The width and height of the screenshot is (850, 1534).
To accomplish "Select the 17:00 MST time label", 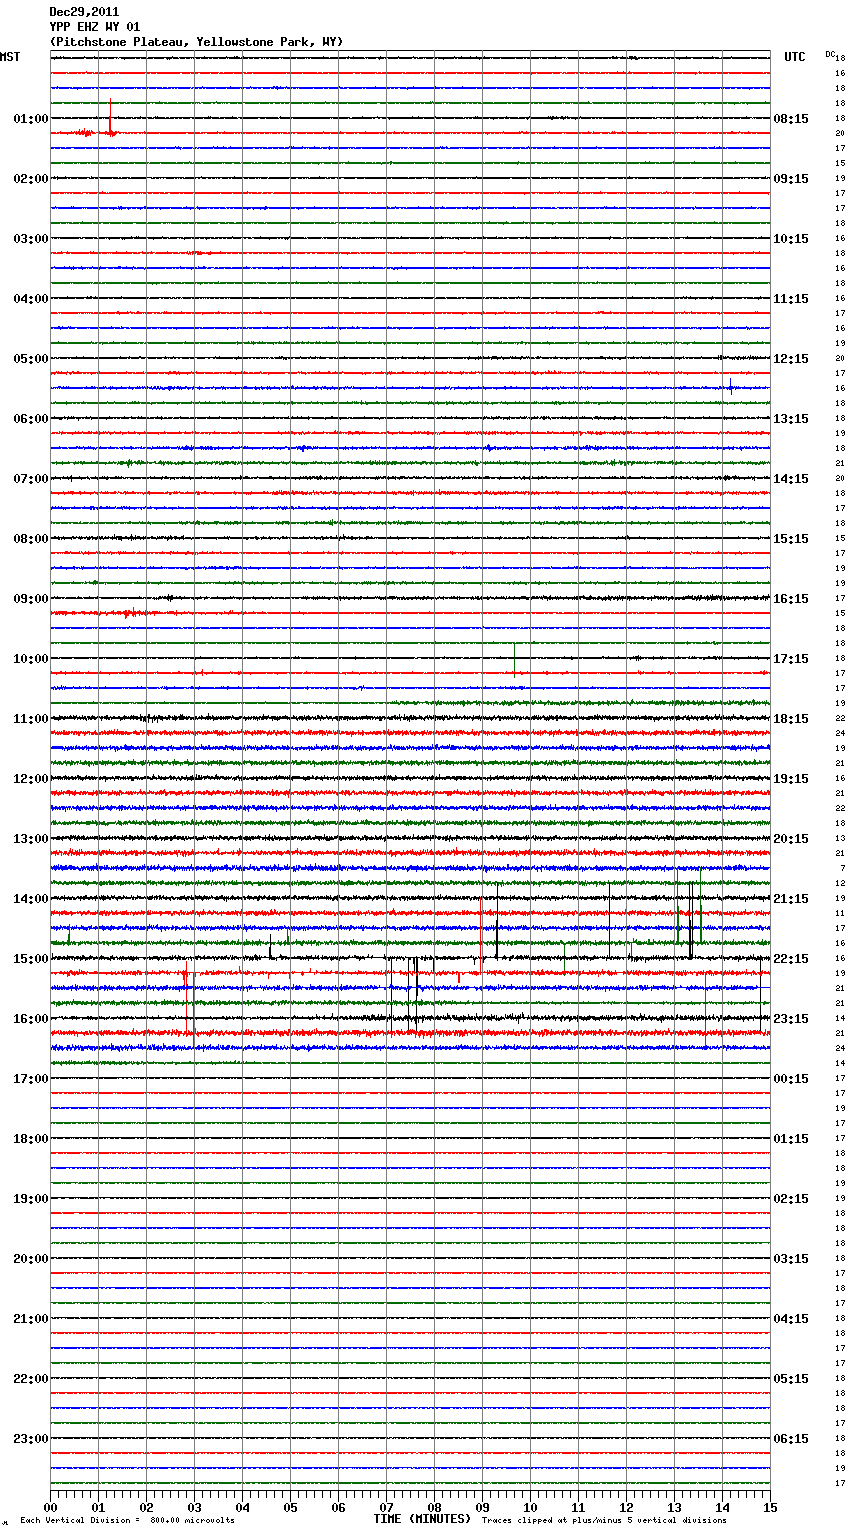I will click(x=31, y=1079).
